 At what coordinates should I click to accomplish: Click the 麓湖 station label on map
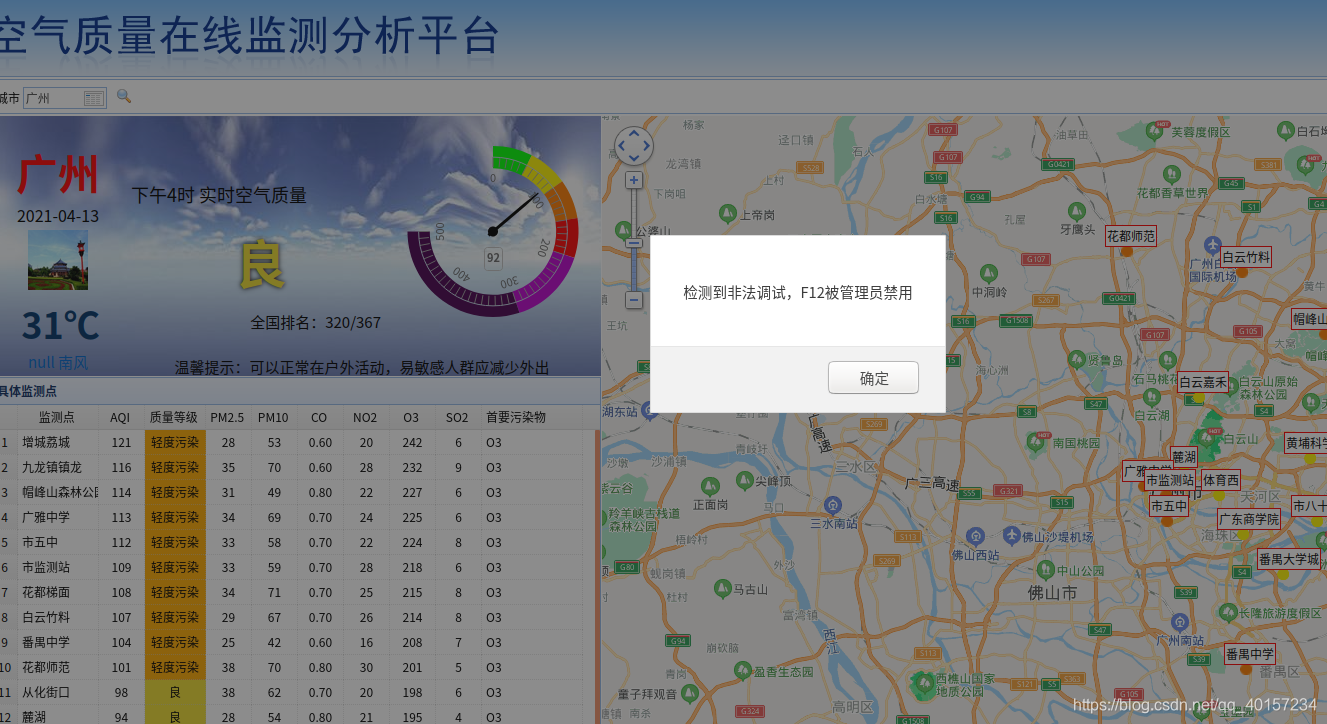(1184, 457)
